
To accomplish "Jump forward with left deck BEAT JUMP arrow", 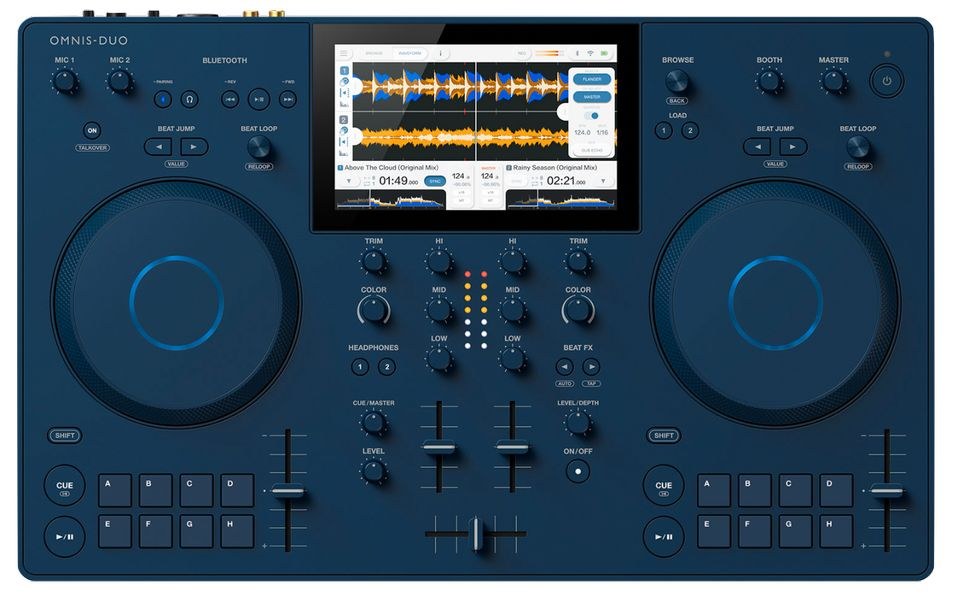I will 193,147.
